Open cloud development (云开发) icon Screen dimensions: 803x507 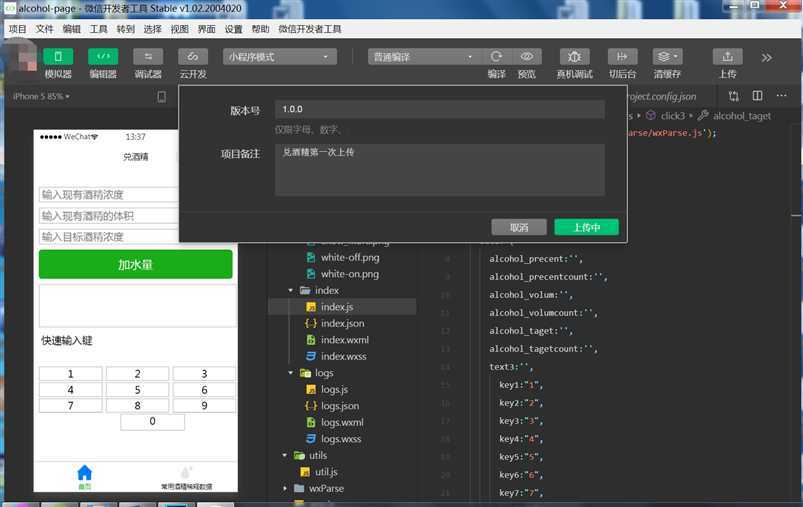click(x=193, y=56)
